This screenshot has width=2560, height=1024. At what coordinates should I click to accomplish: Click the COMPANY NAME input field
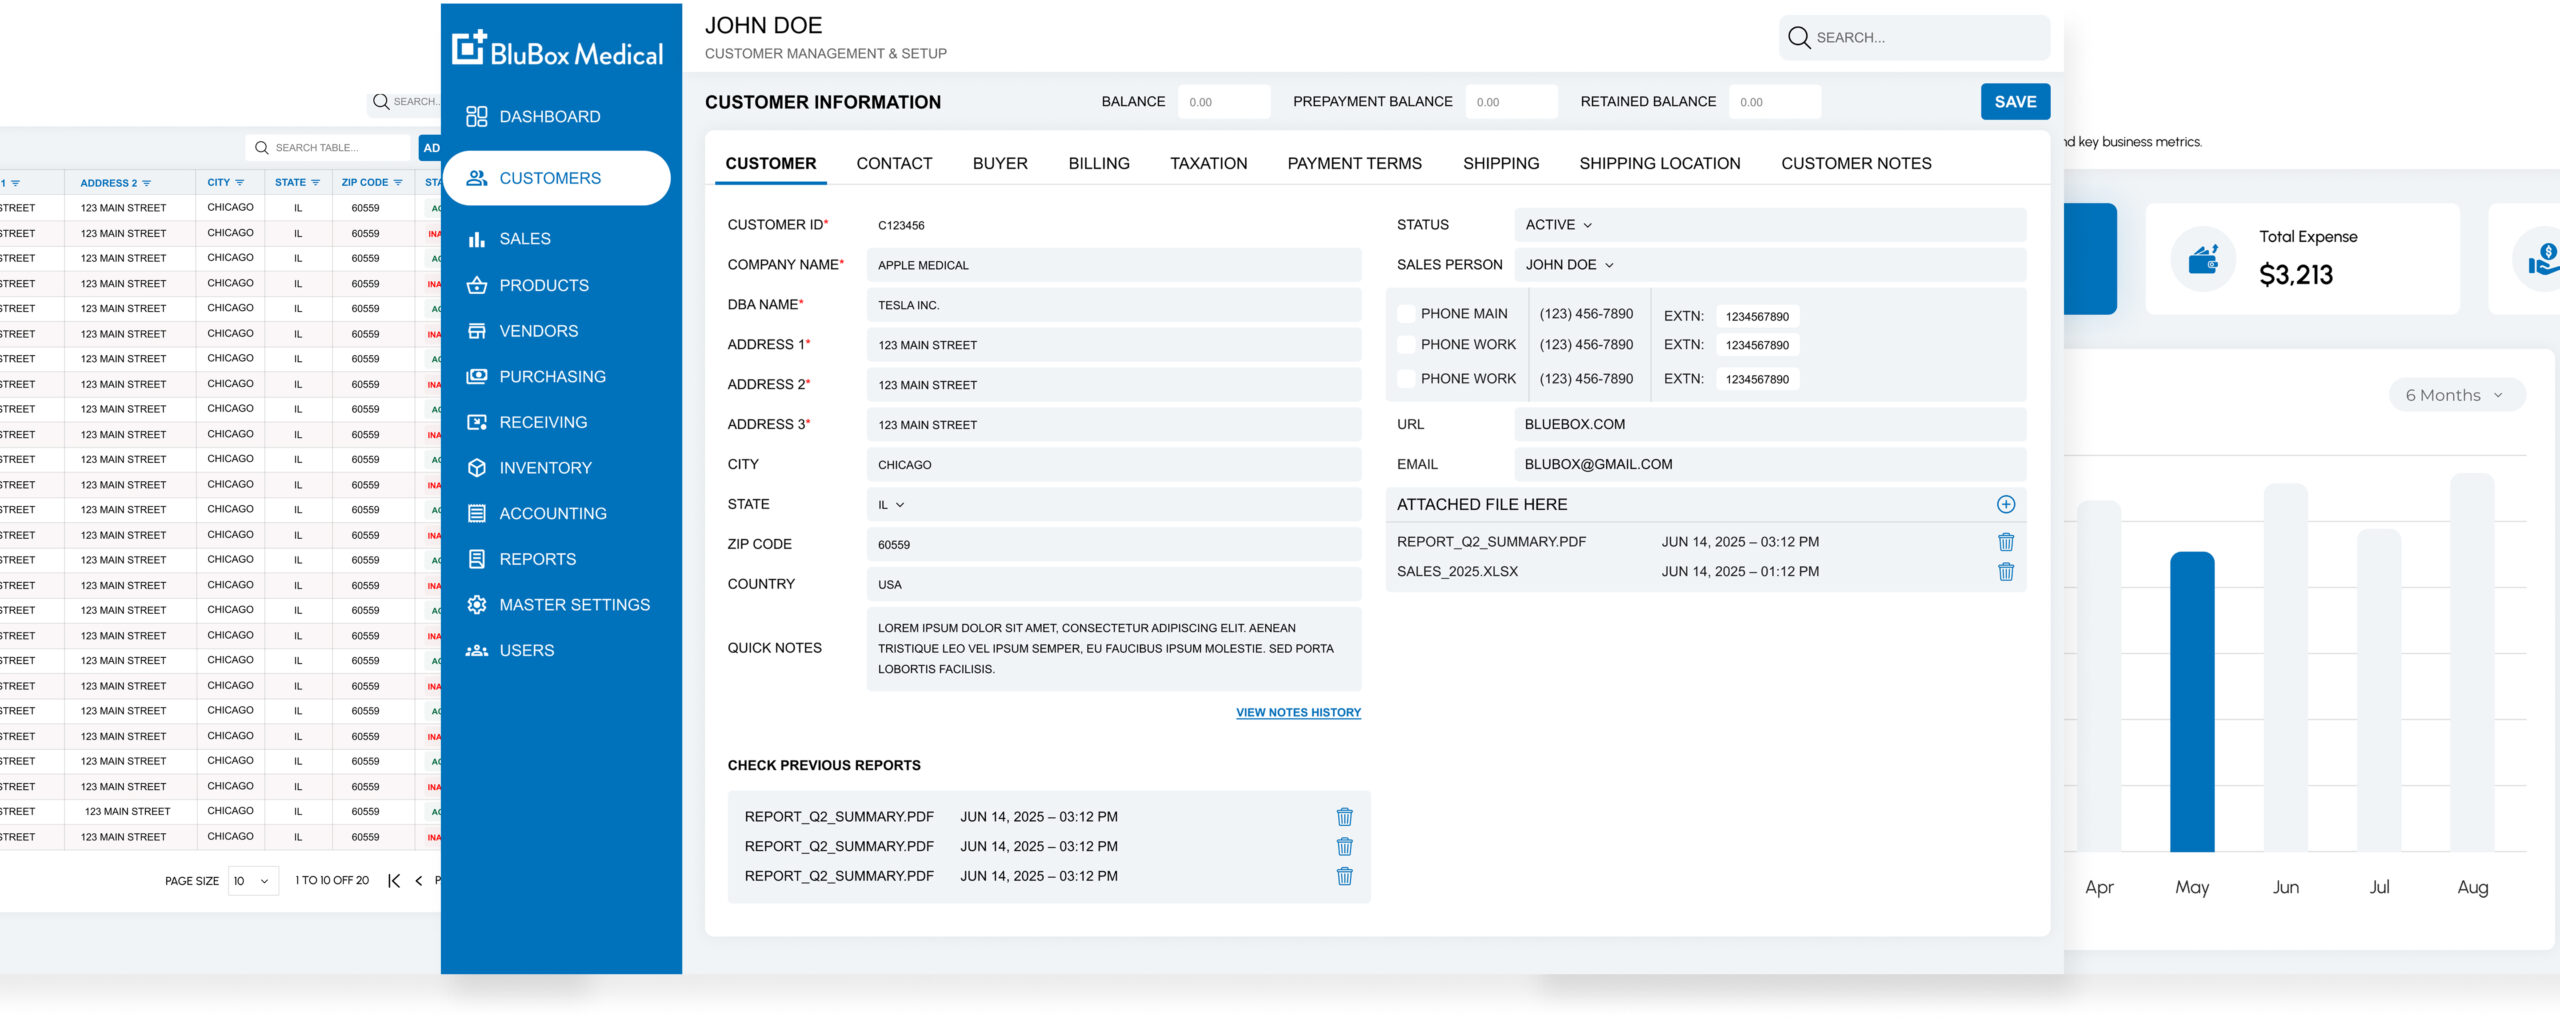pos(1112,266)
